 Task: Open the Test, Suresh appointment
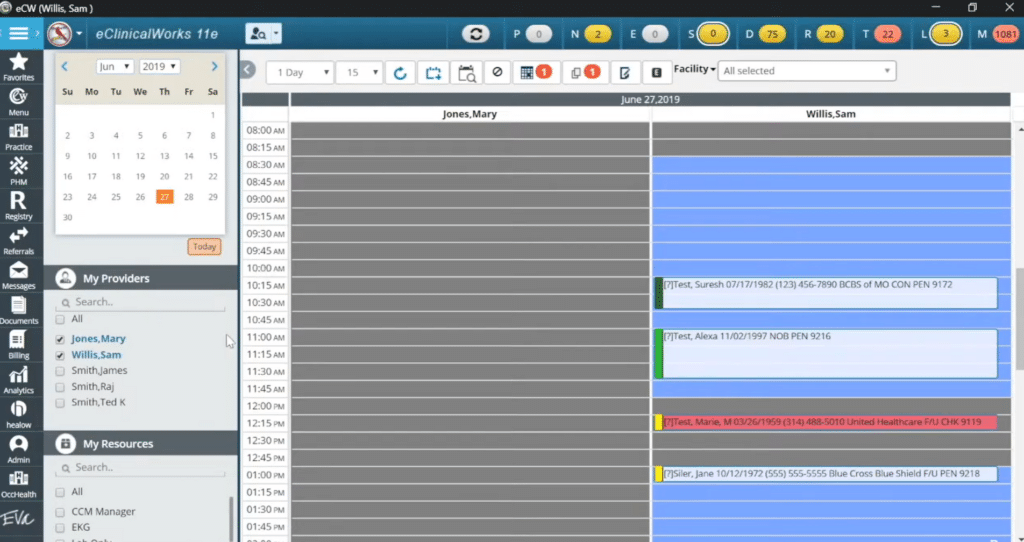tap(826, 293)
